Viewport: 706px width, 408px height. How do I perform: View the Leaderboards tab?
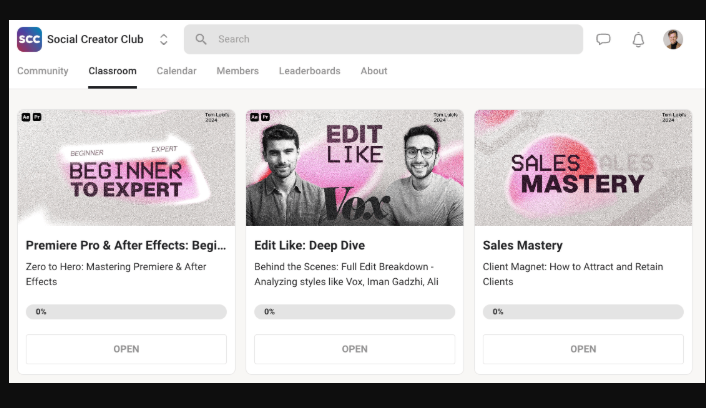(309, 71)
